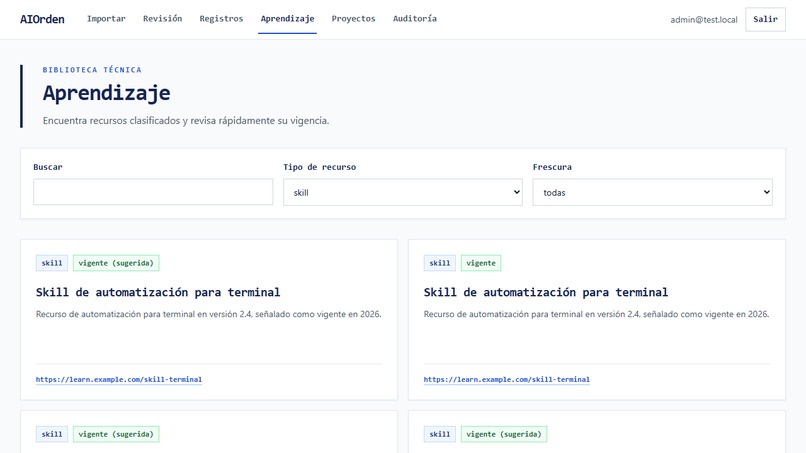The width and height of the screenshot is (806, 453).
Task: Go to the Importar tab
Action: tap(106, 19)
